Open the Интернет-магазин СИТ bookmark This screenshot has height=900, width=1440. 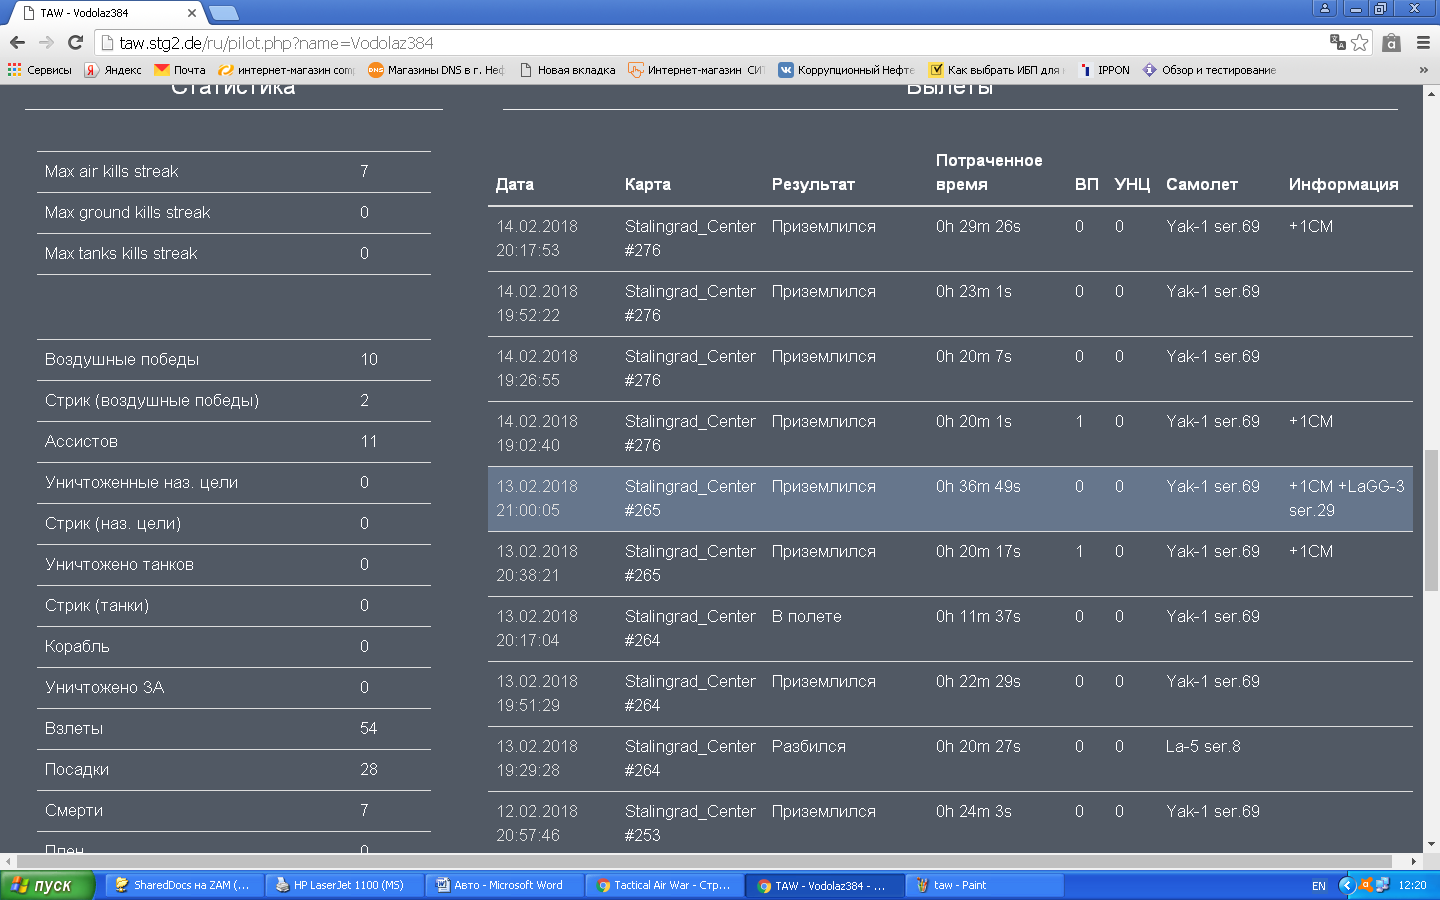pyautogui.click(x=696, y=70)
